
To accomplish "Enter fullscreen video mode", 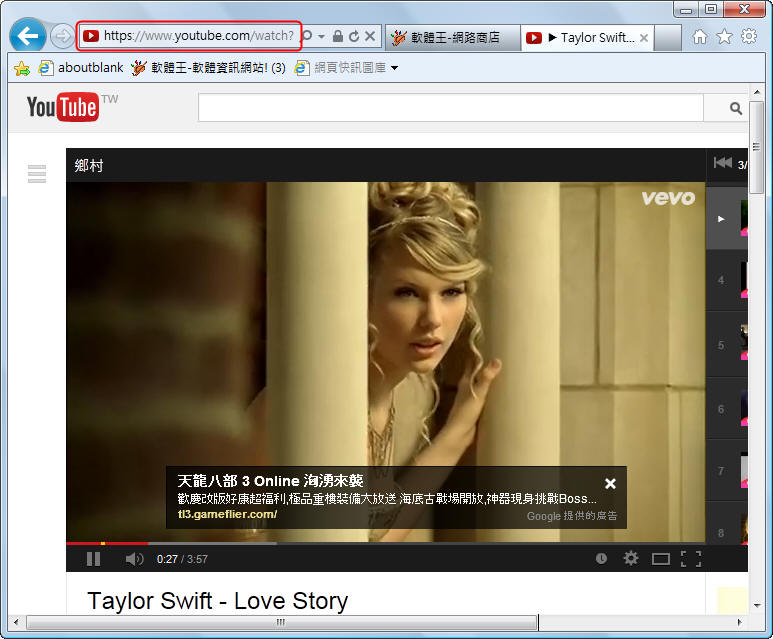I will (691, 559).
